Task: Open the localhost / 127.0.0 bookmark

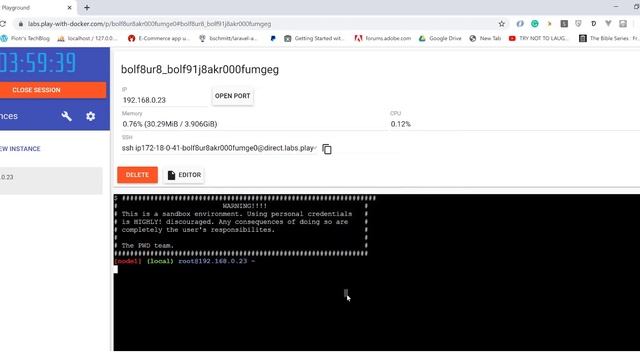Action: (87, 38)
